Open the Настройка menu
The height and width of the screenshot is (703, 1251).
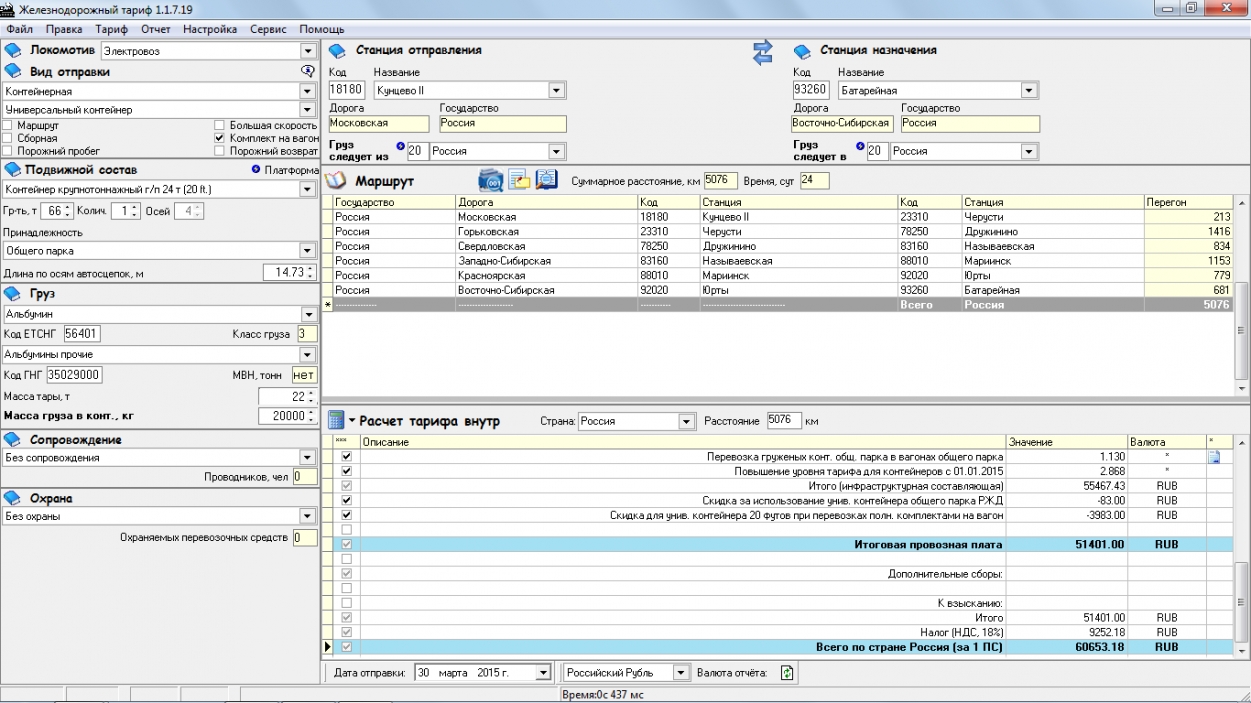(210, 30)
